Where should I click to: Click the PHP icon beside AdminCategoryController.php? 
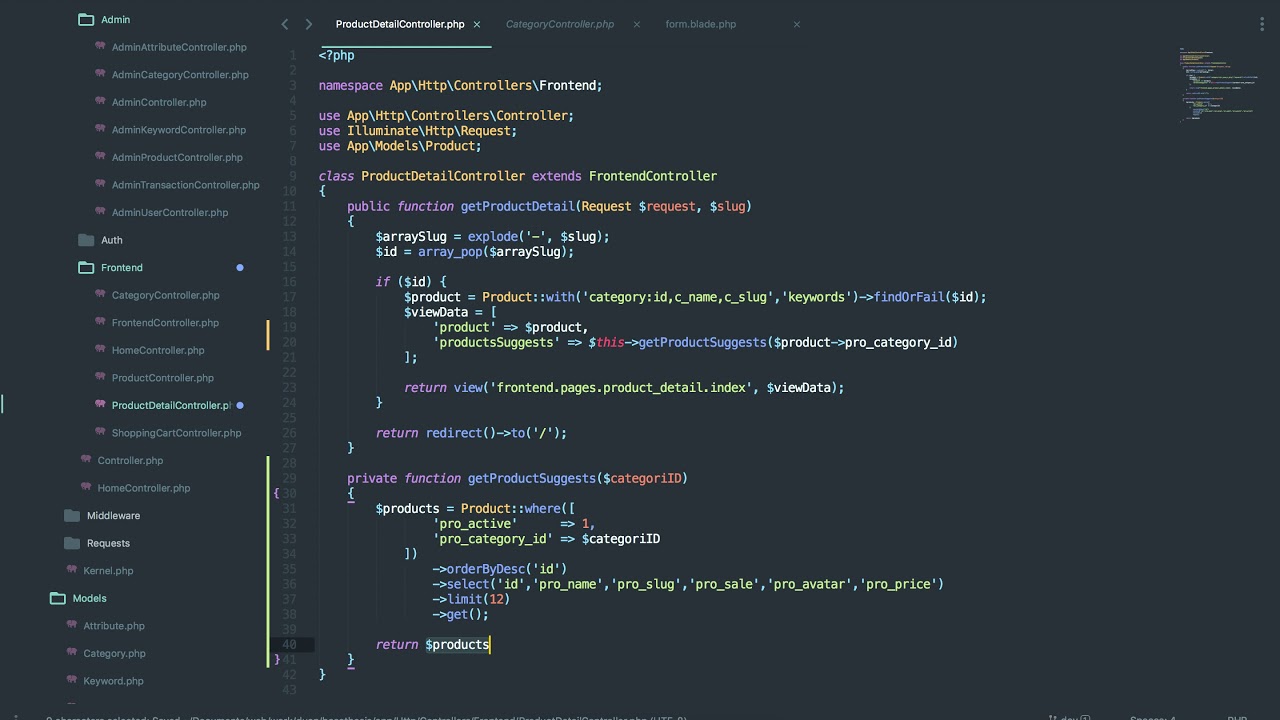tap(100, 75)
